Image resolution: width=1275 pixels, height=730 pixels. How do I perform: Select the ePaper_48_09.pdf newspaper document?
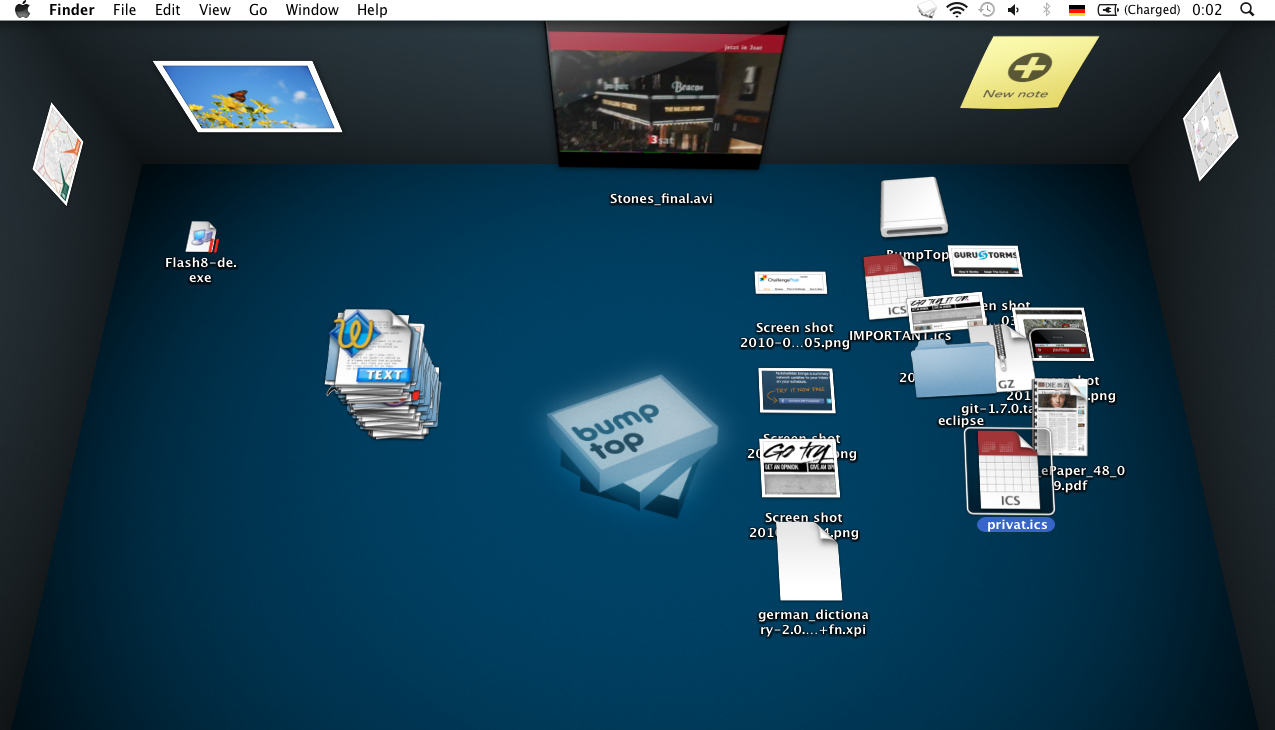[x=1060, y=418]
